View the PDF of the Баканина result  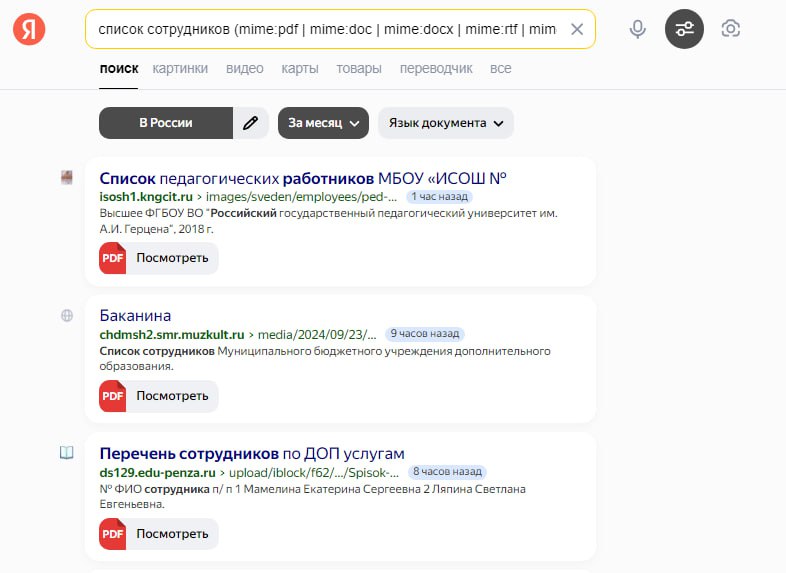pos(158,396)
